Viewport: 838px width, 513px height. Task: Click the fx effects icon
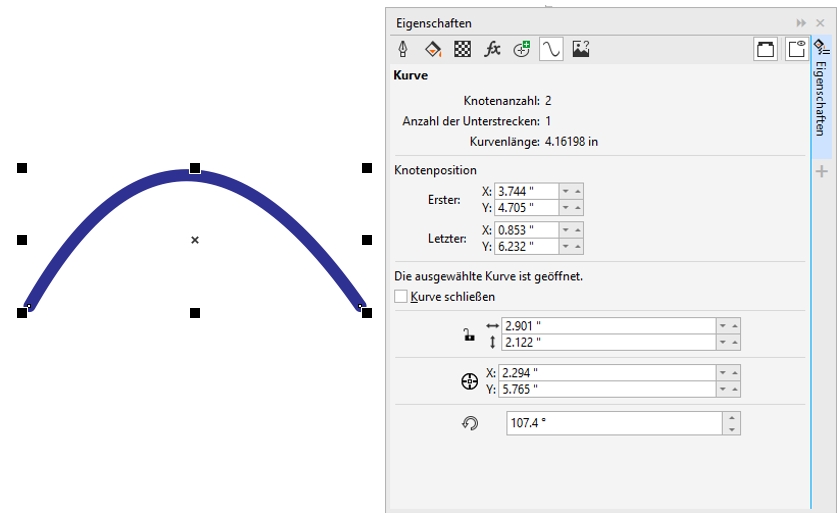492,49
